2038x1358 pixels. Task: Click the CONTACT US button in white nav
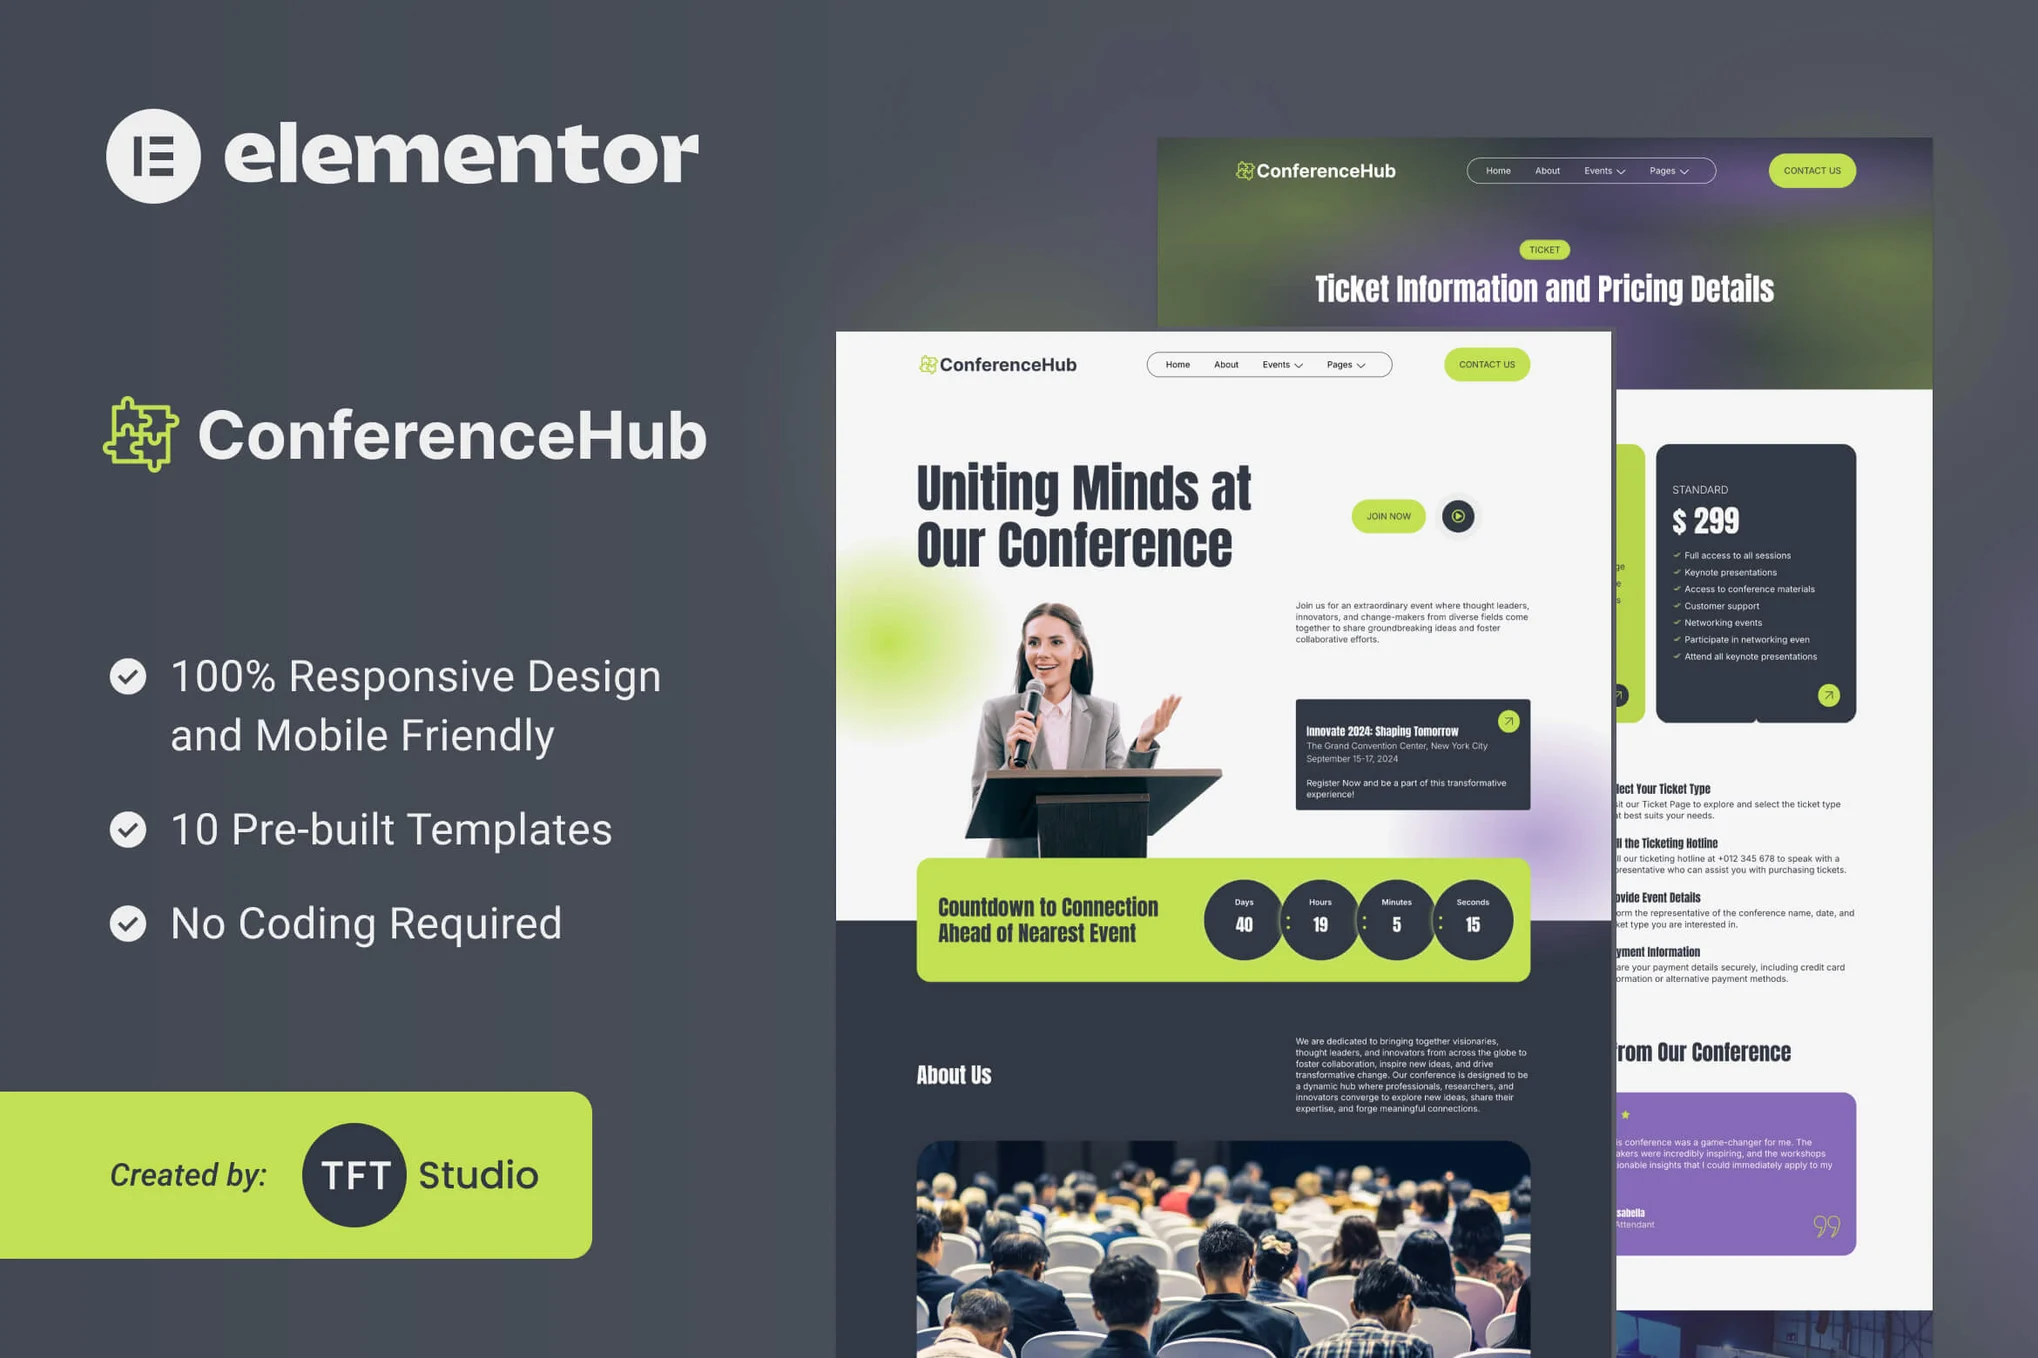pos(1486,362)
